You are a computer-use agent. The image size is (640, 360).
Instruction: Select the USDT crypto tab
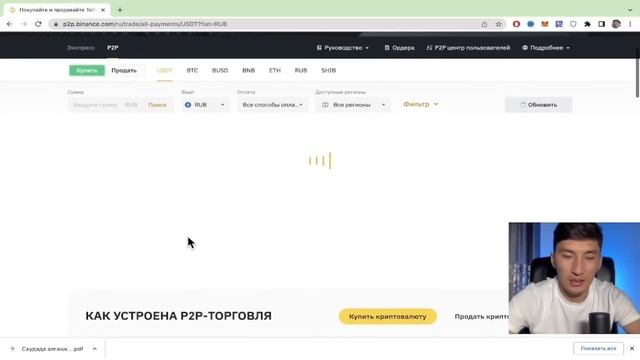(164, 70)
